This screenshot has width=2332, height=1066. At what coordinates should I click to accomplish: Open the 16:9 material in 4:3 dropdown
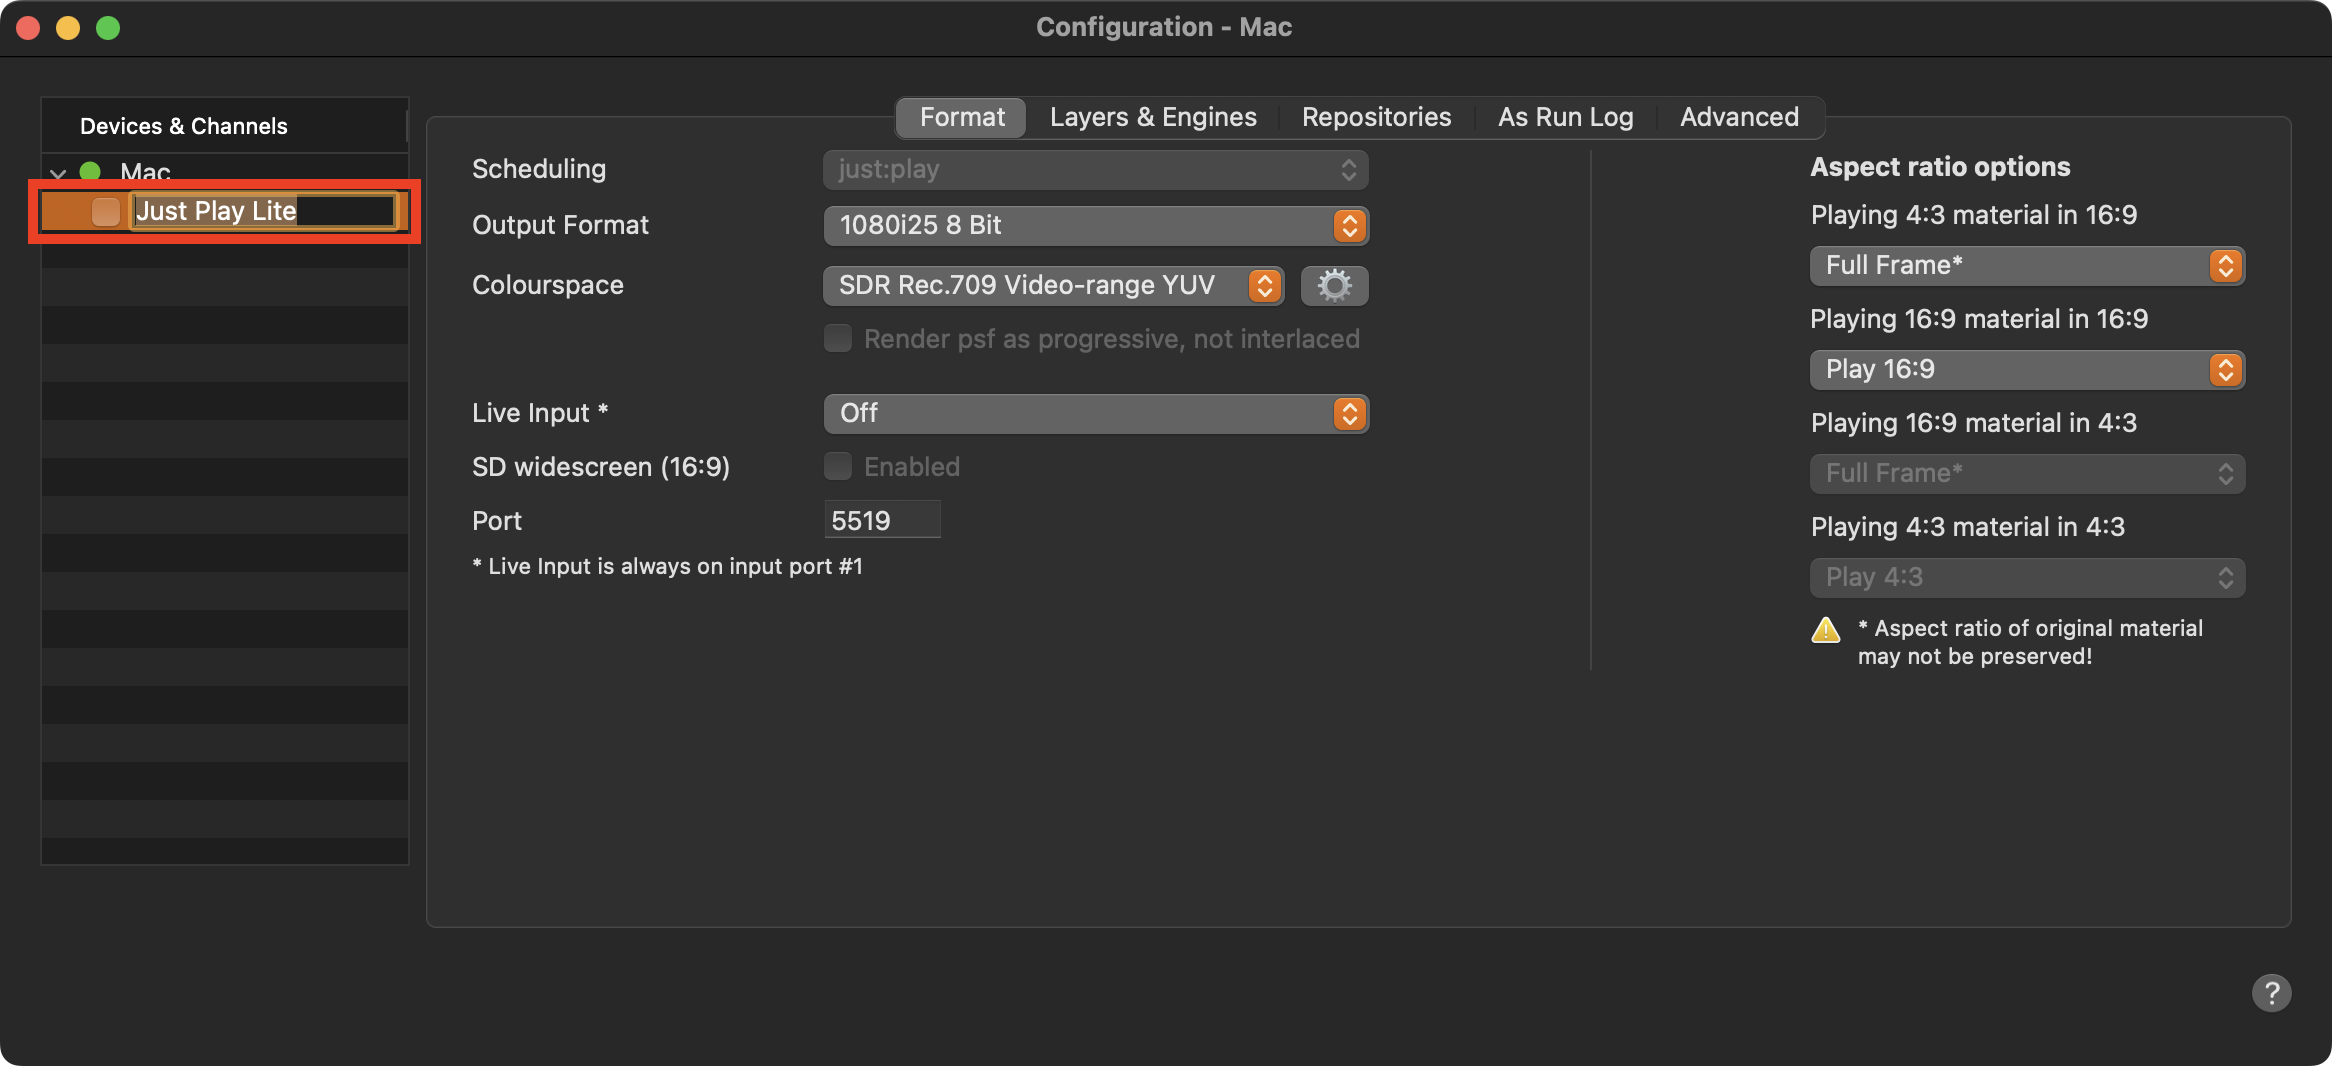[x=2027, y=473]
